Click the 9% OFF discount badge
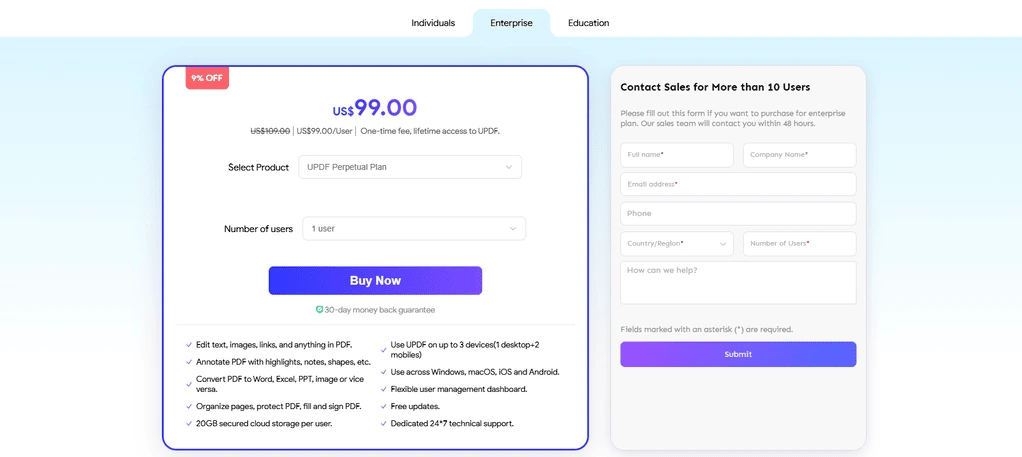 click(207, 78)
